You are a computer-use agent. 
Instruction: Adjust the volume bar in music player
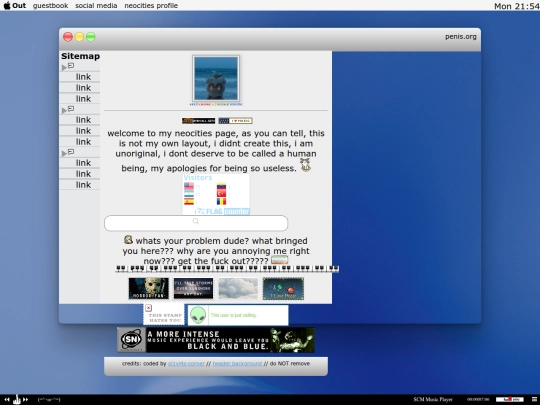click(x=510, y=399)
